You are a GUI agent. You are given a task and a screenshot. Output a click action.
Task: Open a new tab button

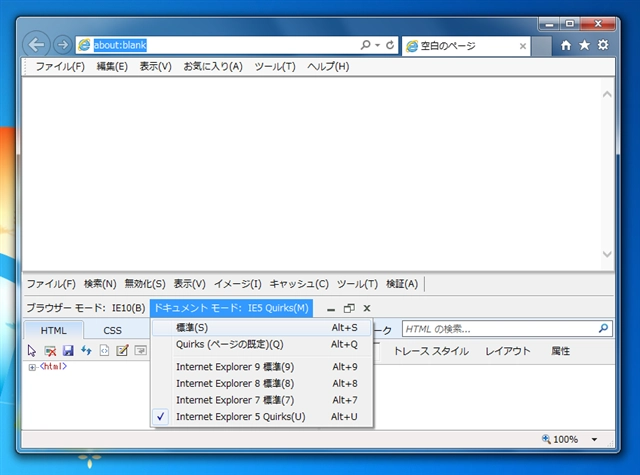(x=542, y=46)
